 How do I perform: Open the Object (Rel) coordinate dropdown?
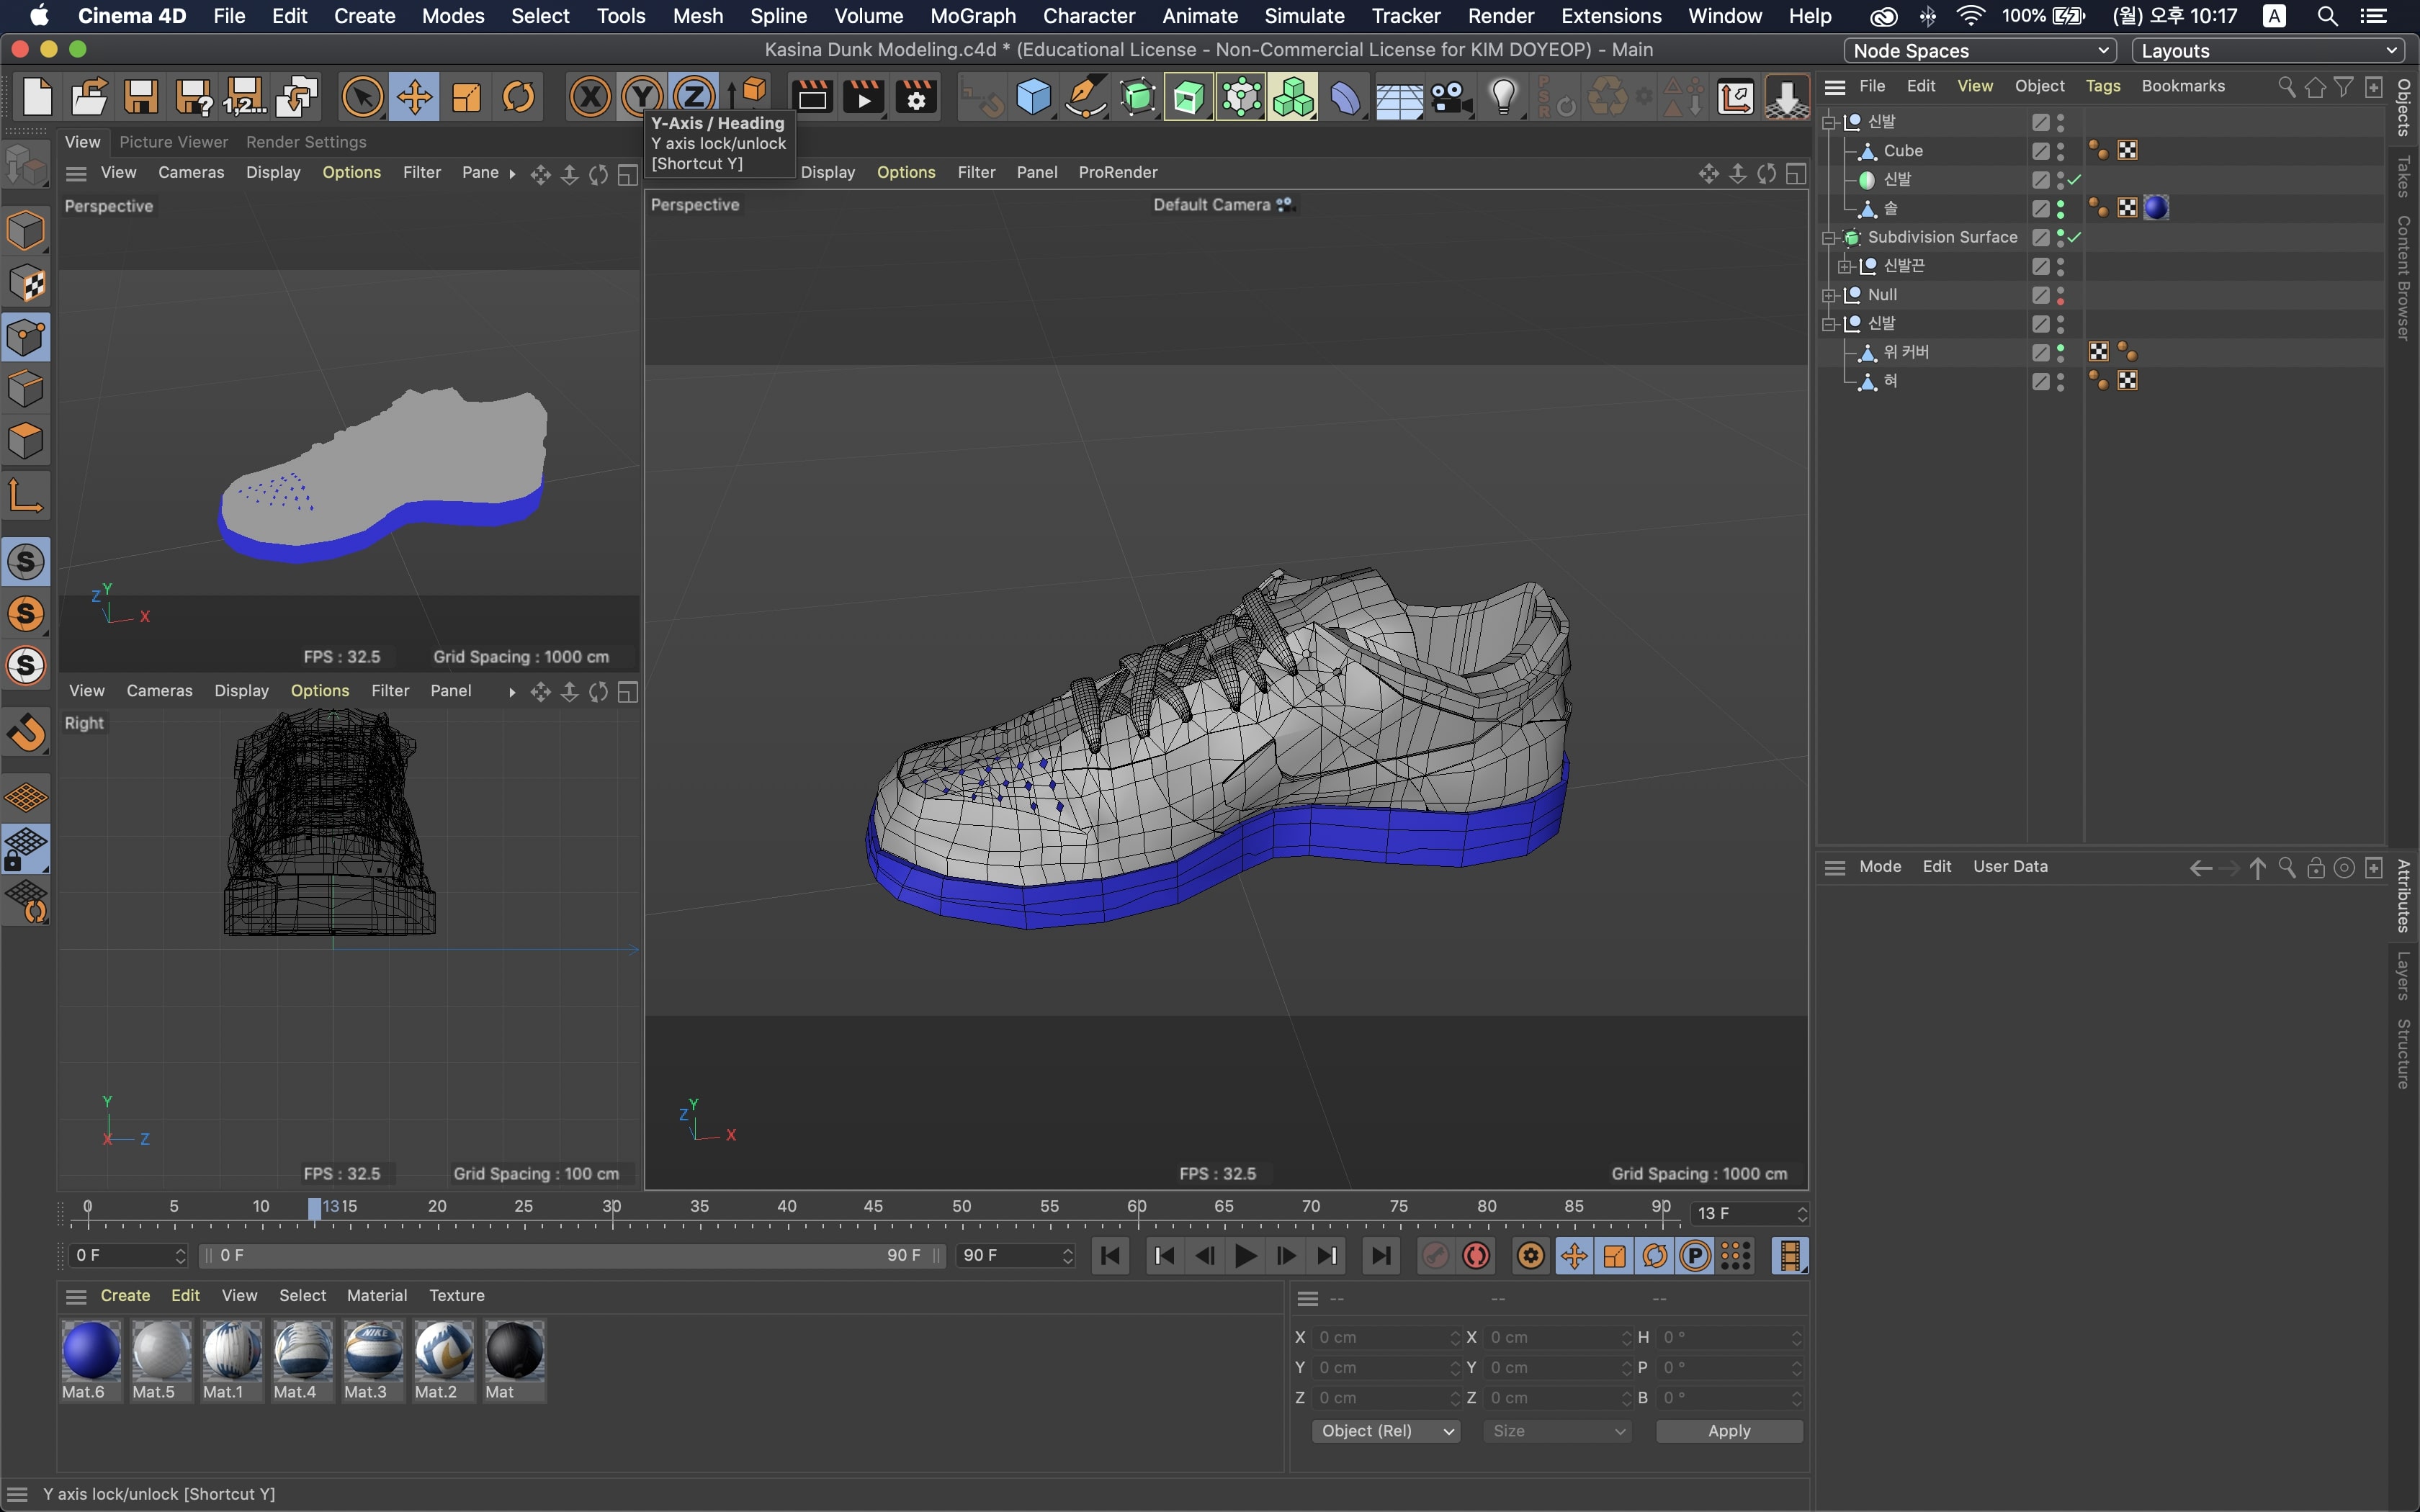tap(1385, 1431)
